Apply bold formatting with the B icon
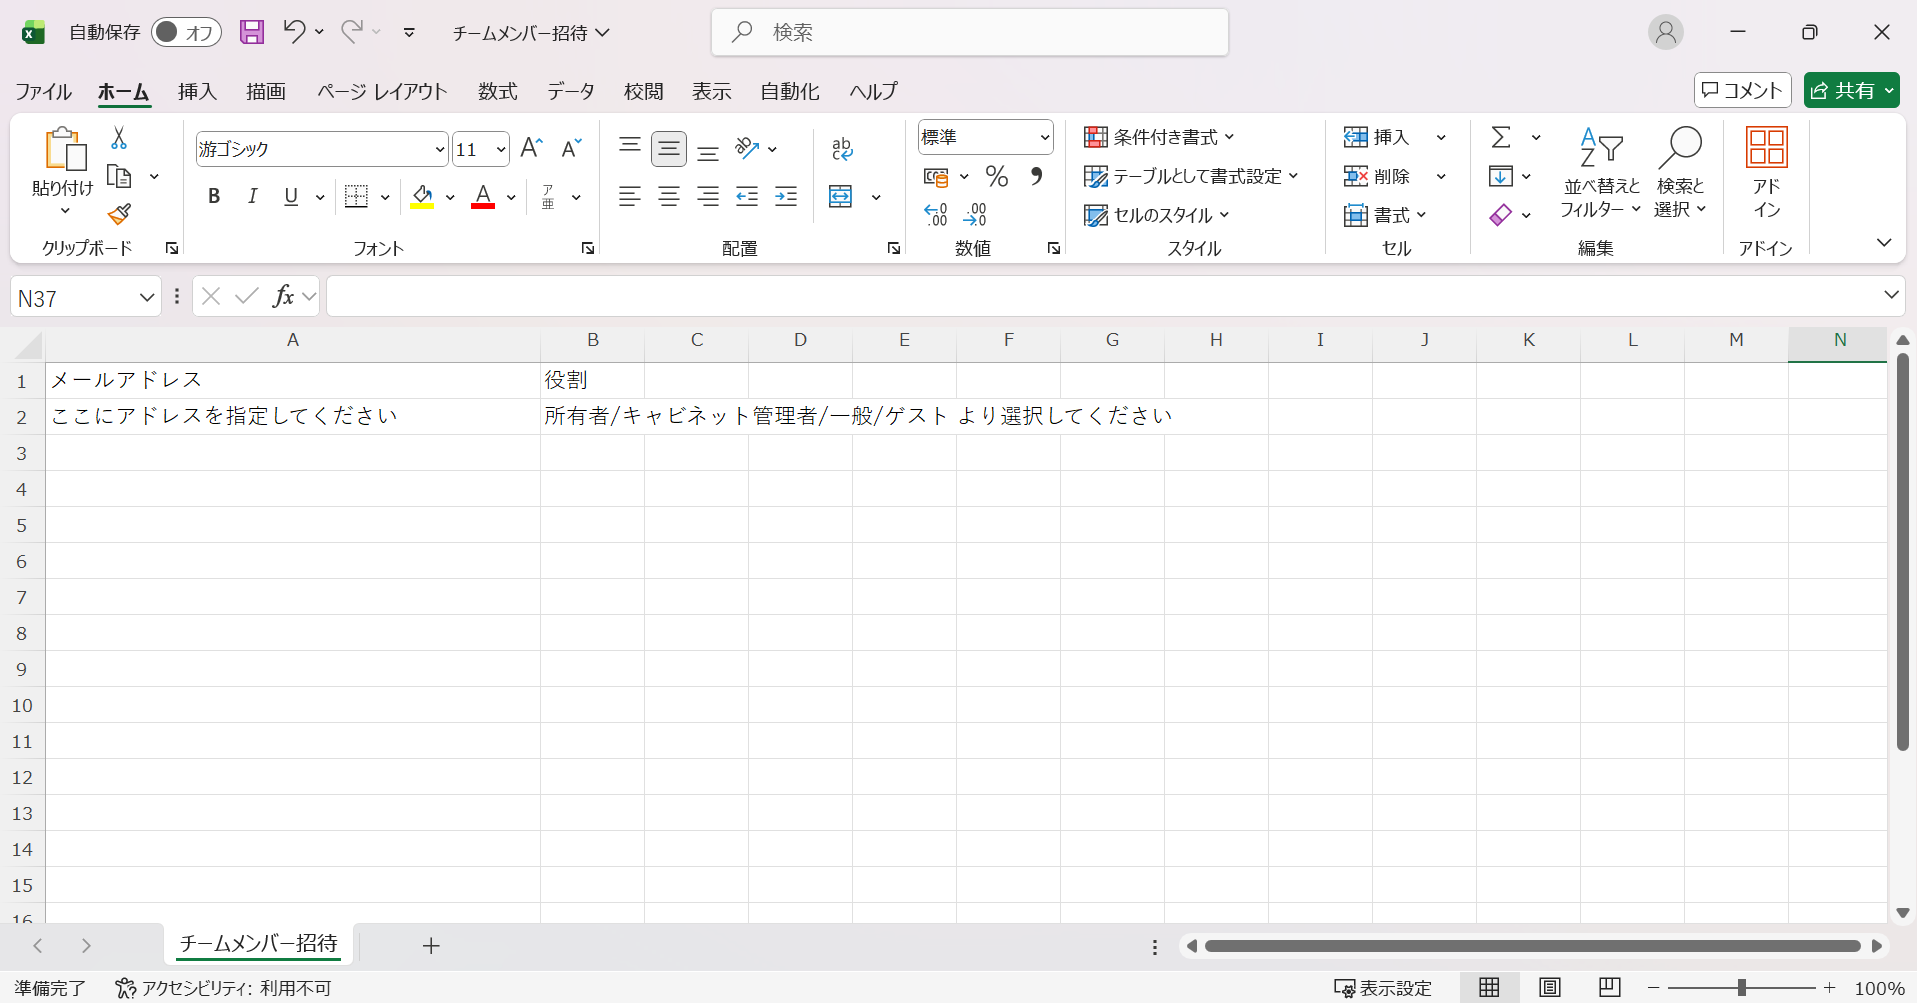The width and height of the screenshot is (1917, 1003). [x=213, y=196]
